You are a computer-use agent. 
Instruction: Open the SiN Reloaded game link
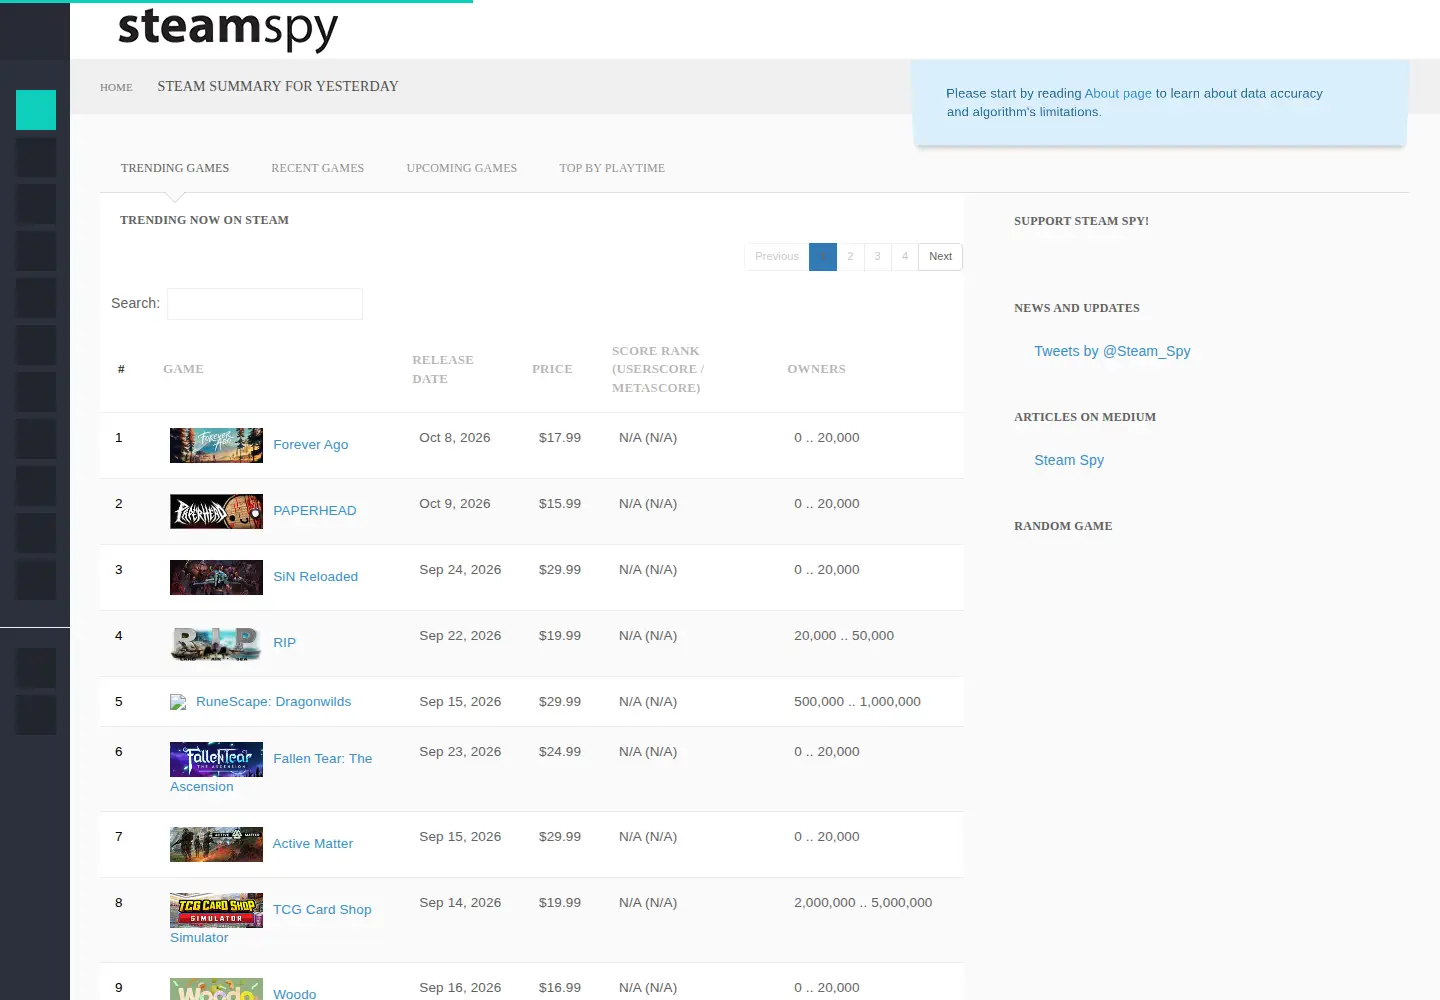(x=316, y=577)
